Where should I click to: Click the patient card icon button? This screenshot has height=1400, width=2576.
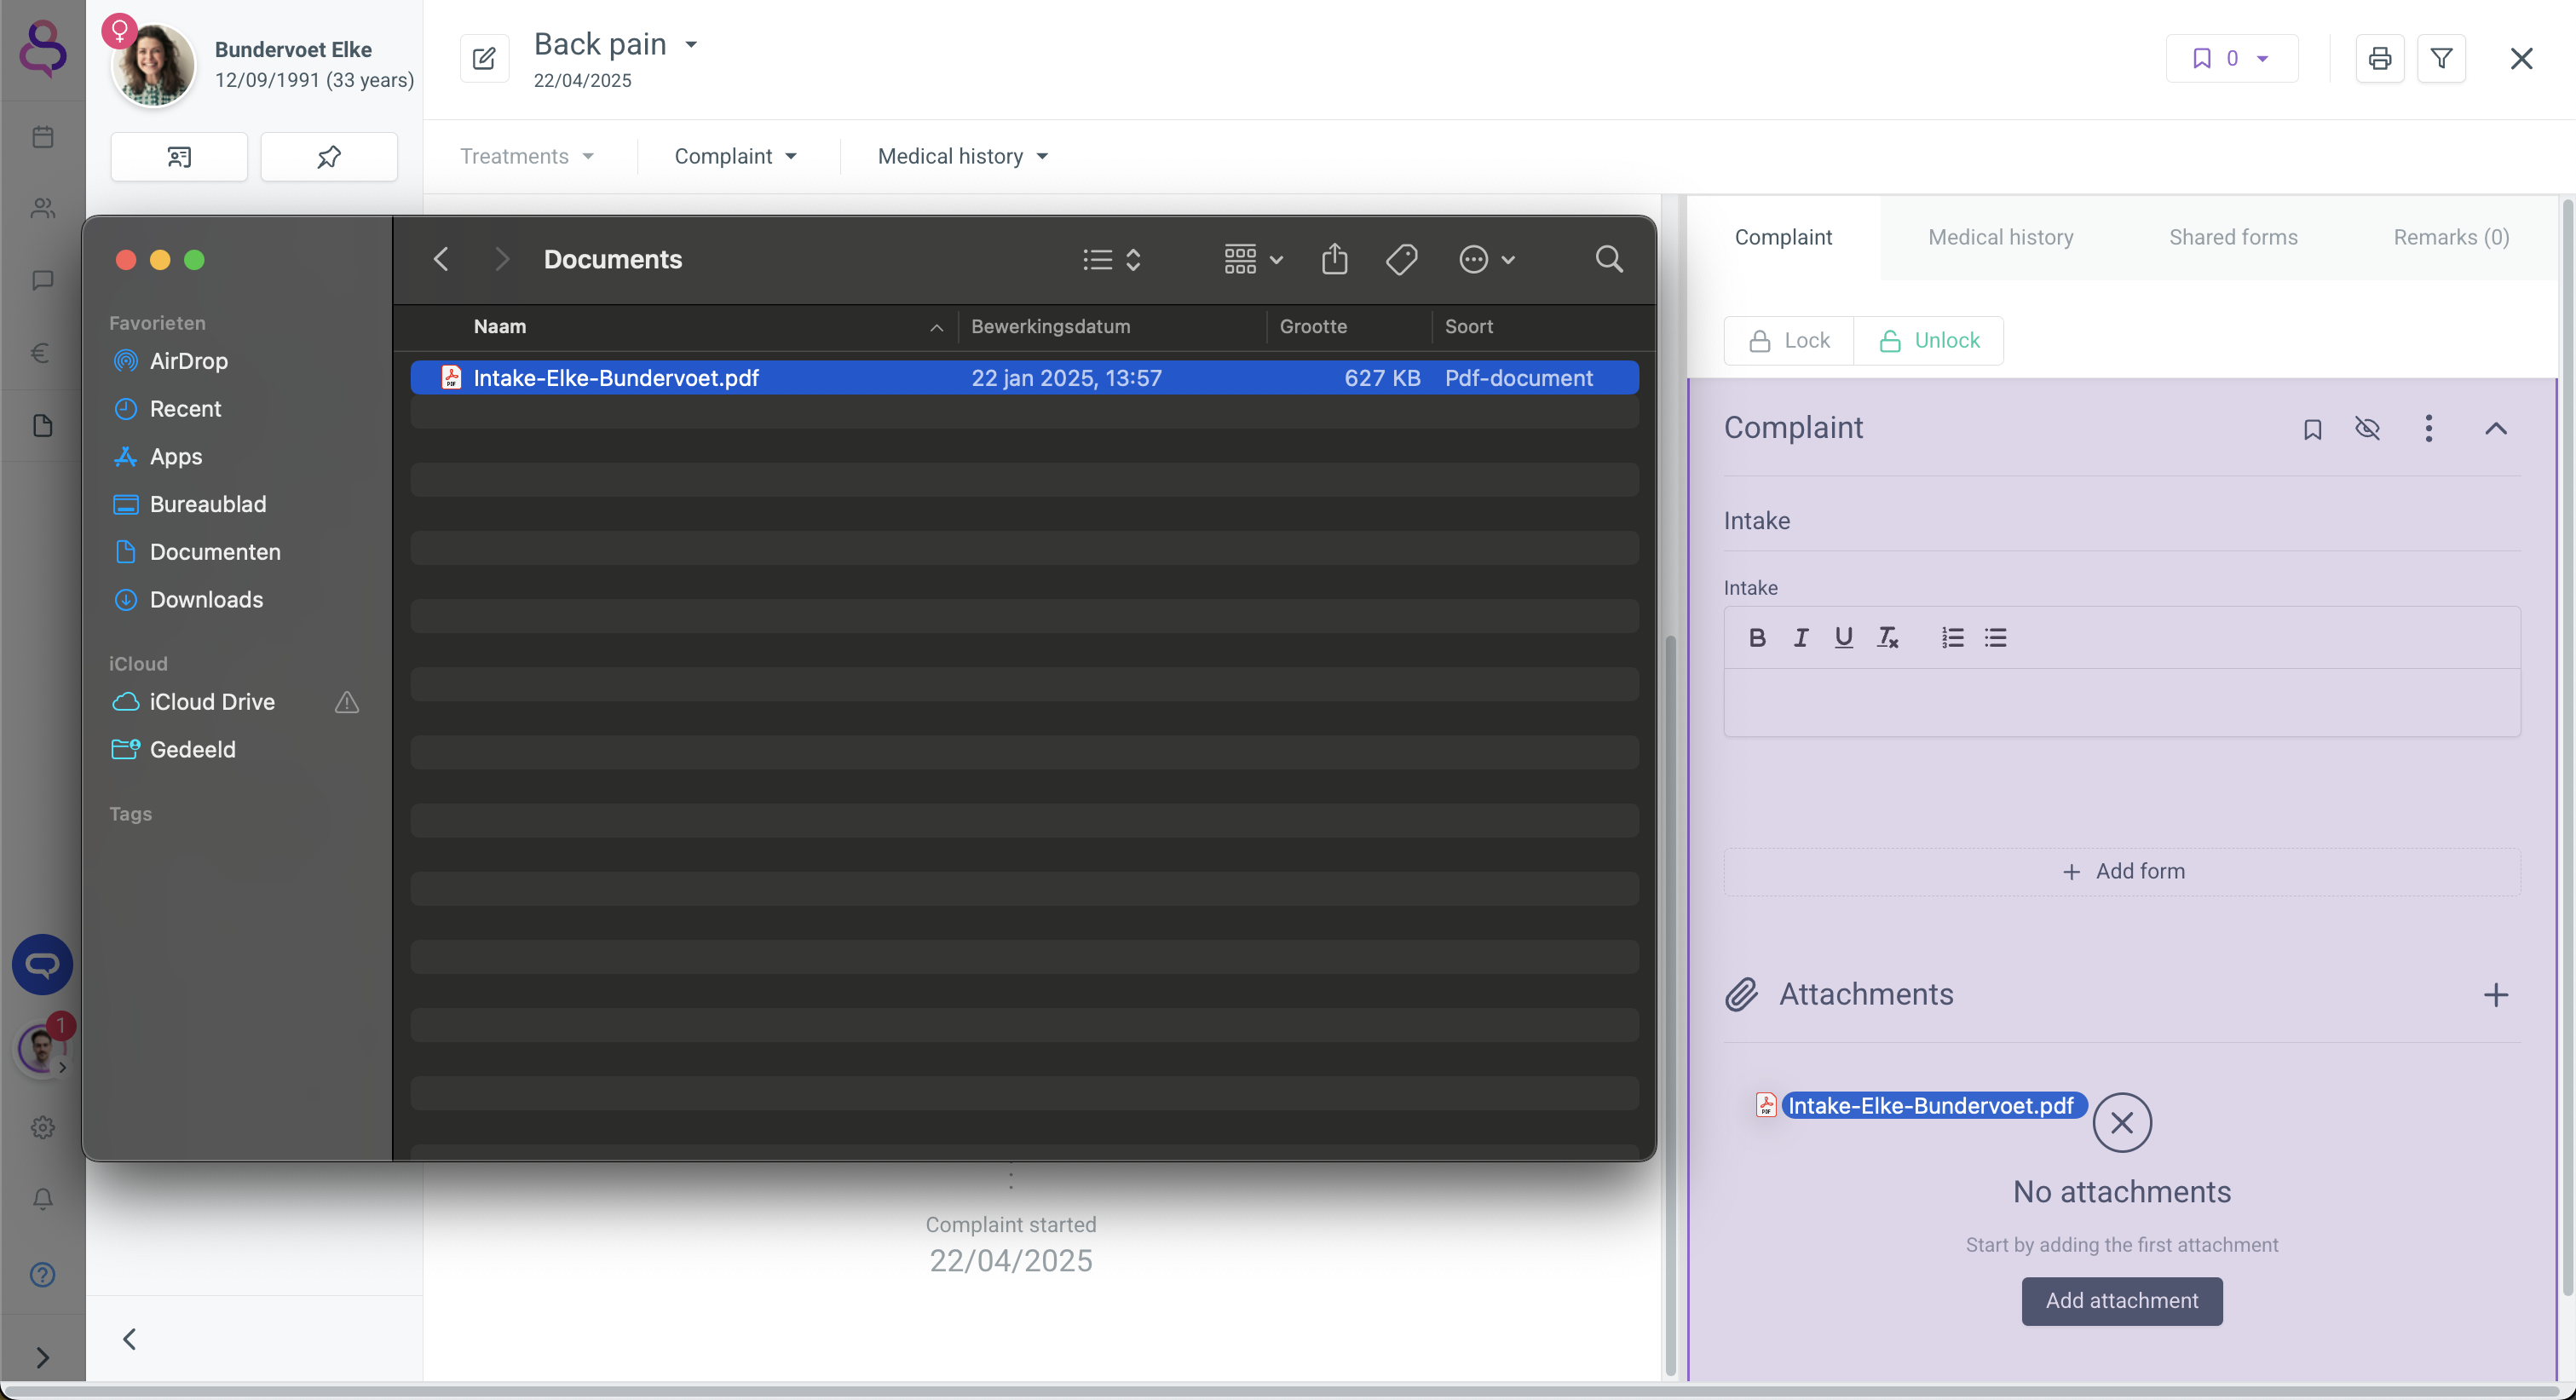(x=179, y=157)
